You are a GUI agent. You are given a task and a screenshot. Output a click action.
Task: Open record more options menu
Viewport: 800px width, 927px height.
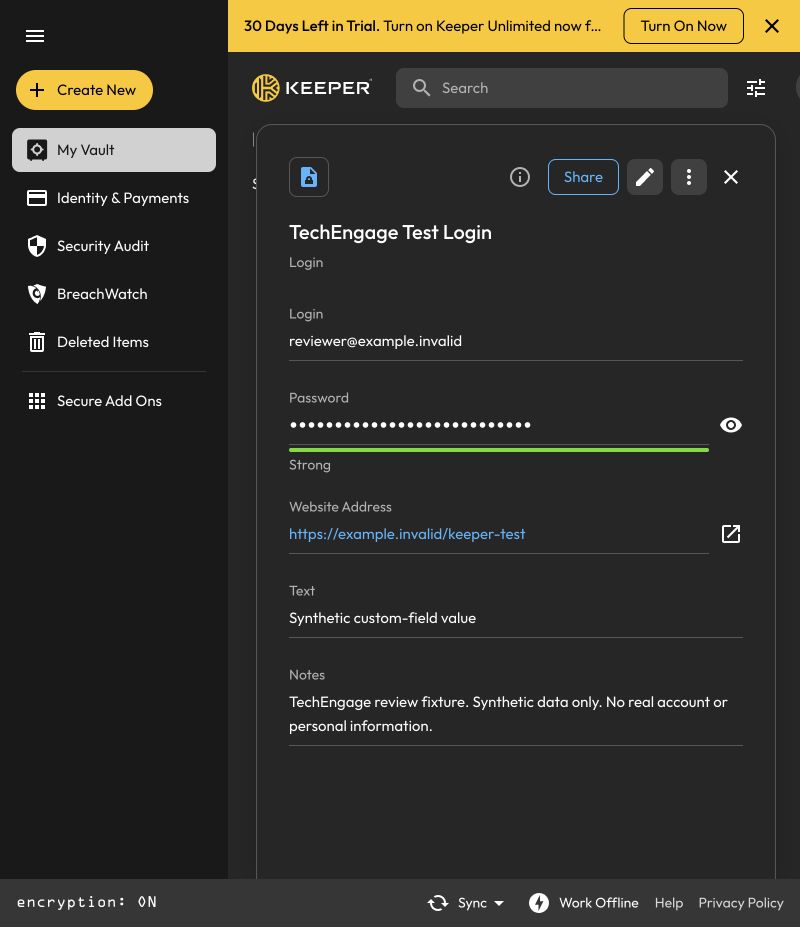(689, 177)
